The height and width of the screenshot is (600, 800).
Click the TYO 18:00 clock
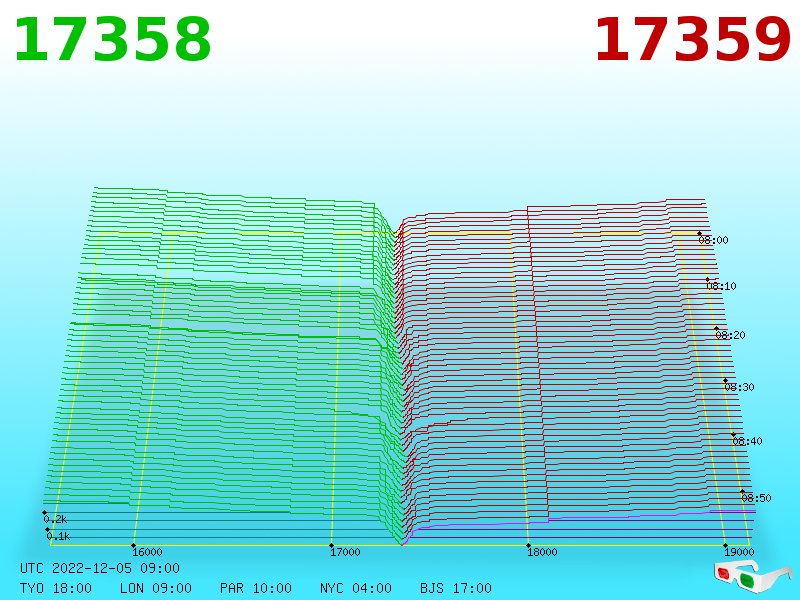[56, 588]
